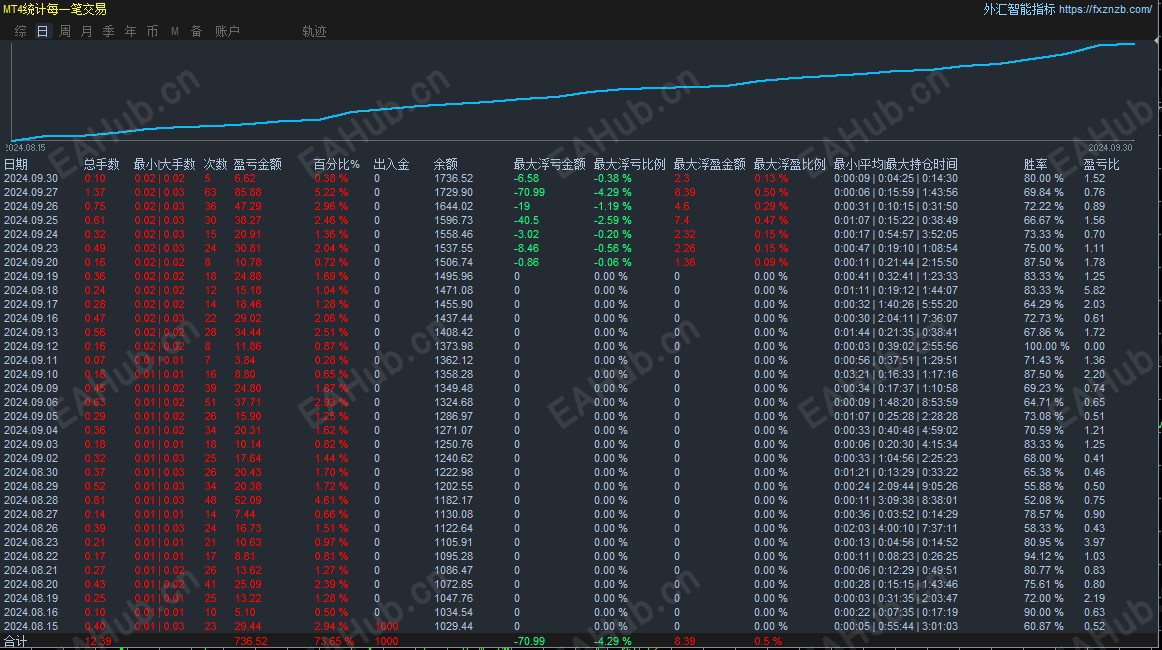1162x650 pixels.
Task: Click total lots 12.39
Action: tap(98, 641)
